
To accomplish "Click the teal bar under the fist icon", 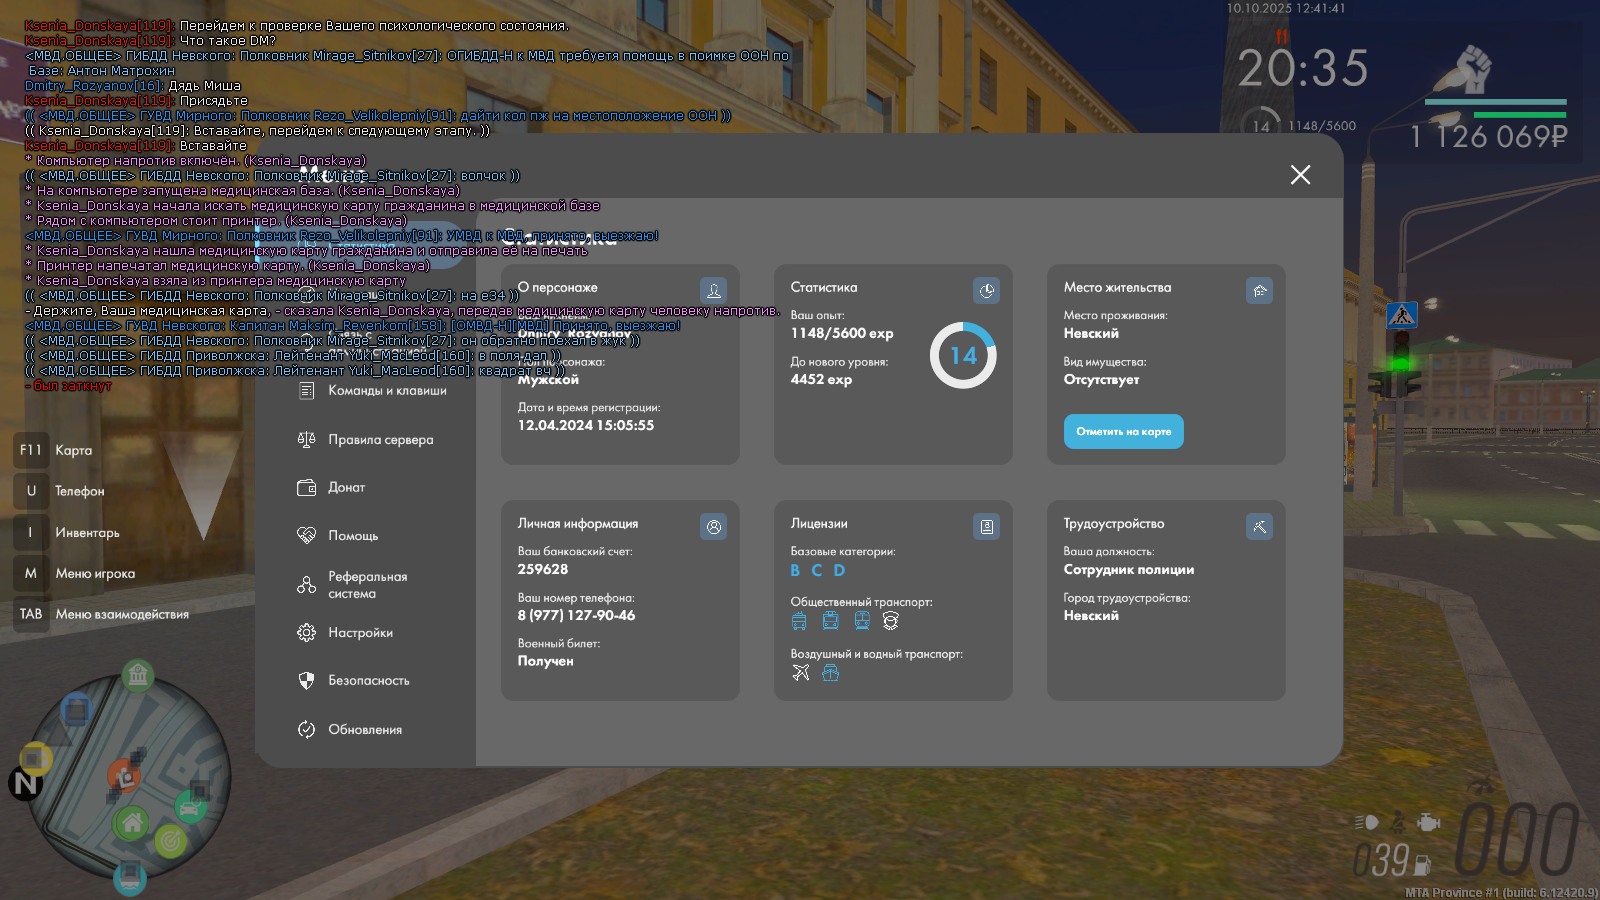I will coord(1495,102).
